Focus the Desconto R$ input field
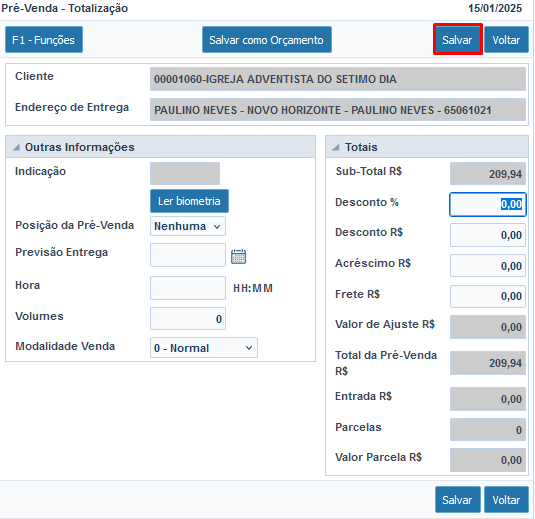535x519 pixels. 488,235
